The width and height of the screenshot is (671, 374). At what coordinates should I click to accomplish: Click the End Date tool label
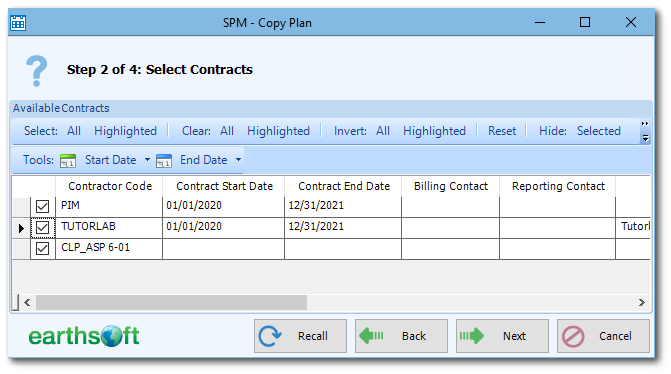pos(204,160)
